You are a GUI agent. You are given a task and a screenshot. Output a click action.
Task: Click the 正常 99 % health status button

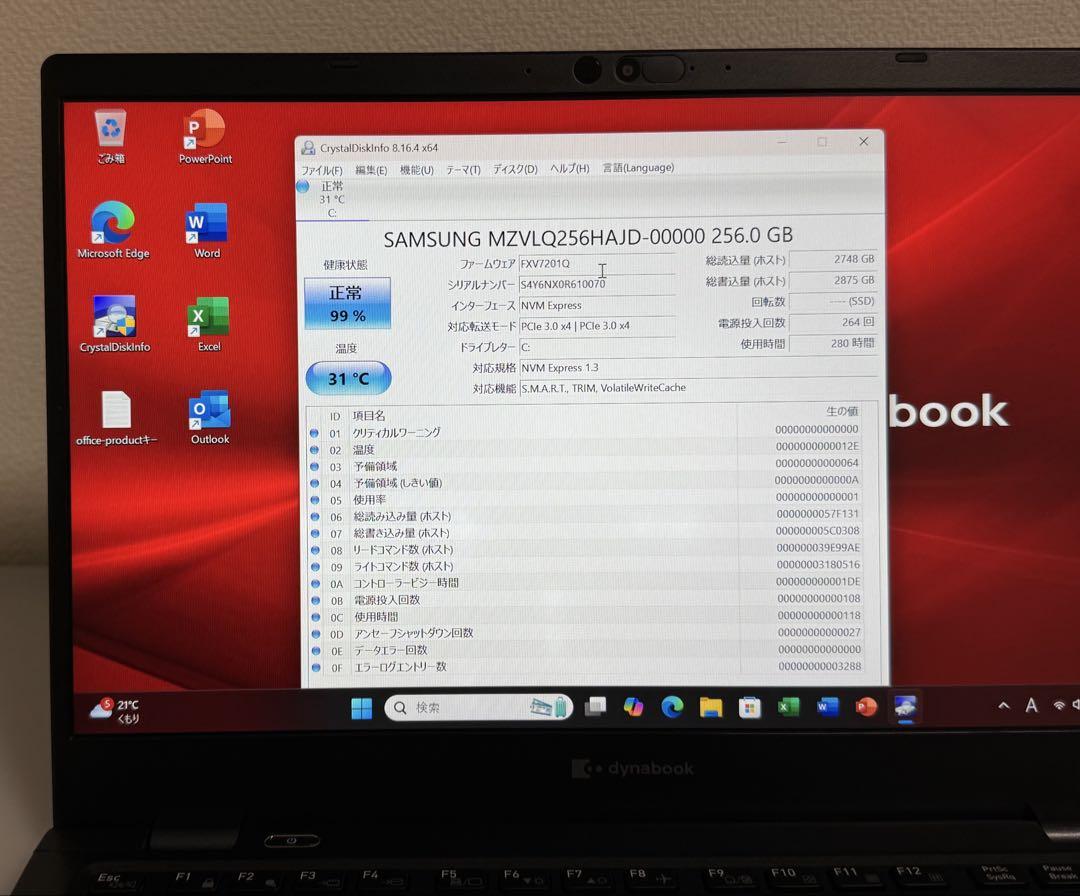[347, 303]
